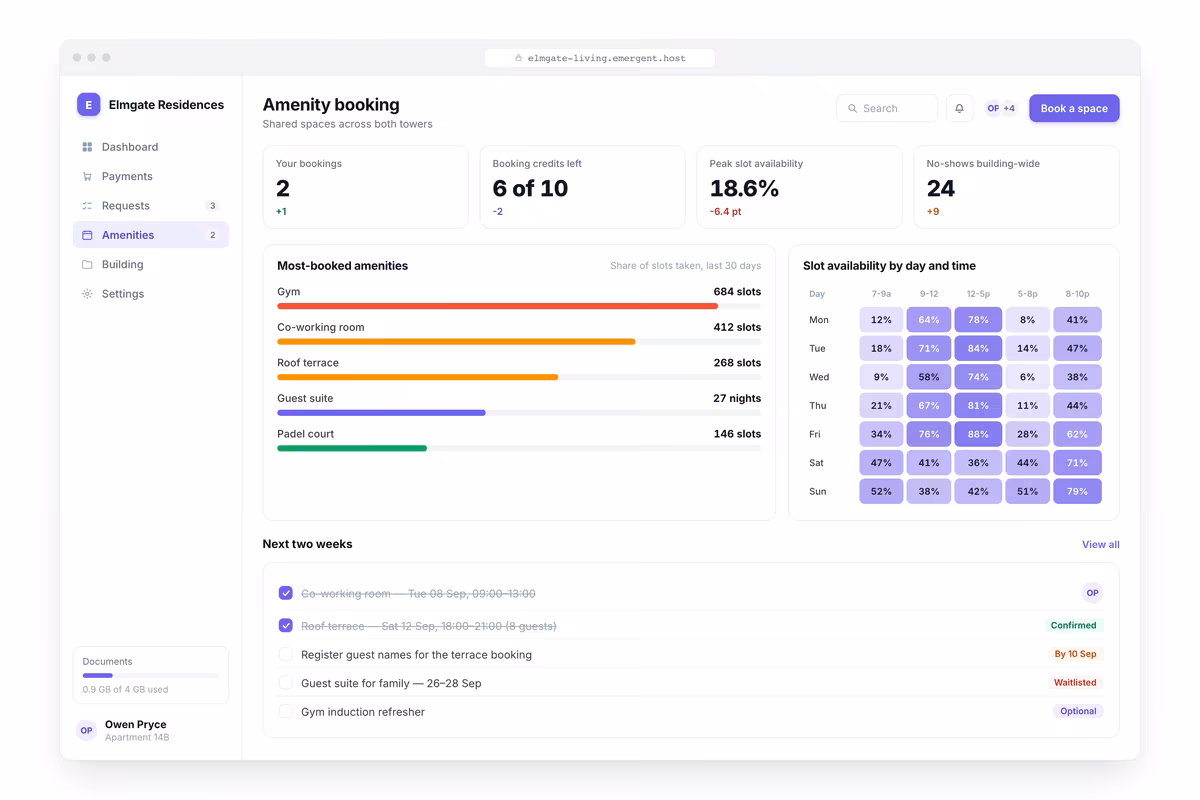The width and height of the screenshot is (1200, 800).
Task: Click the Elmgate Residences logo icon
Action: pos(88,104)
